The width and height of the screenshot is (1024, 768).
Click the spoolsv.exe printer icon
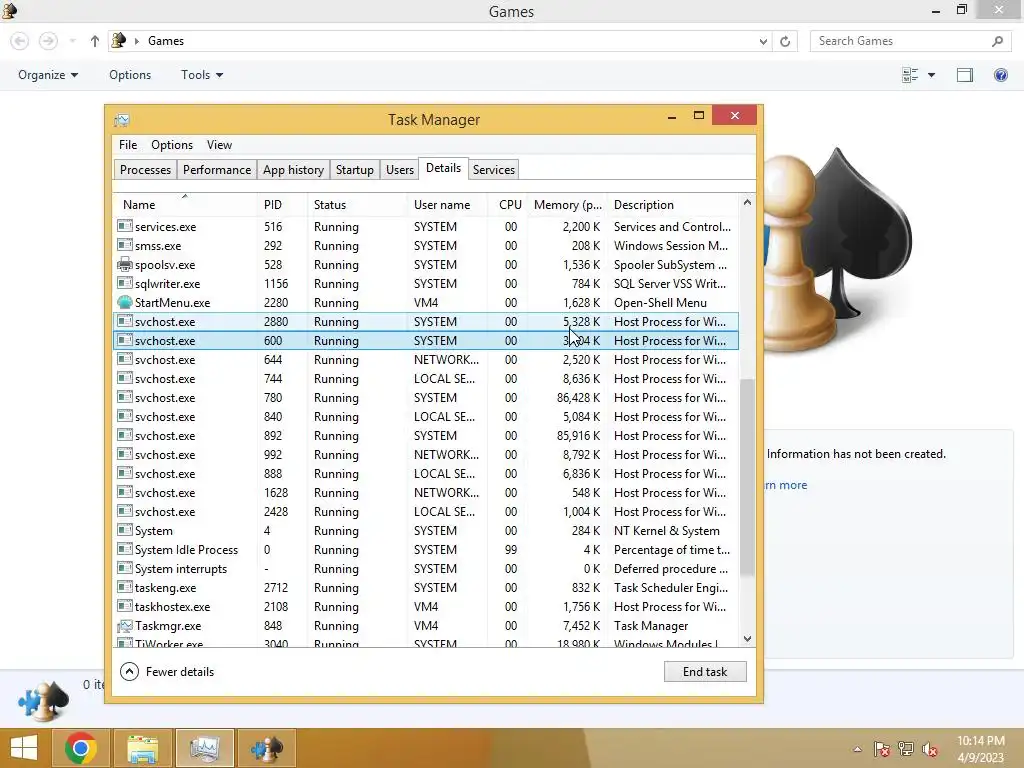124,264
